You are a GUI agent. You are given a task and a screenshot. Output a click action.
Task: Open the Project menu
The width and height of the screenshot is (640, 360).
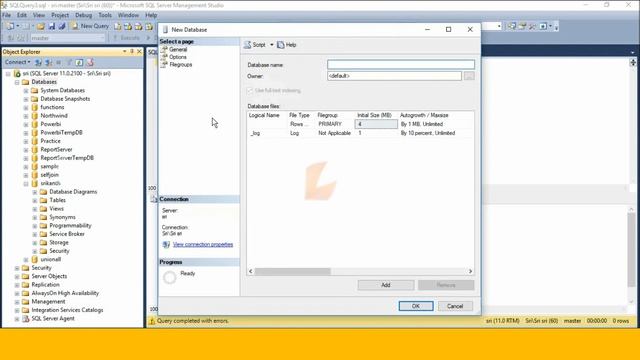tap(60, 15)
